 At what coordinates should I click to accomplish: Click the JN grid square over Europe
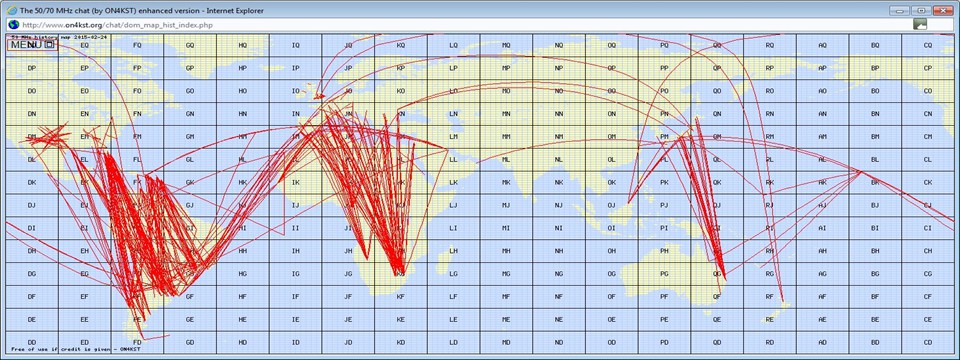pyautogui.click(x=348, y=114)
